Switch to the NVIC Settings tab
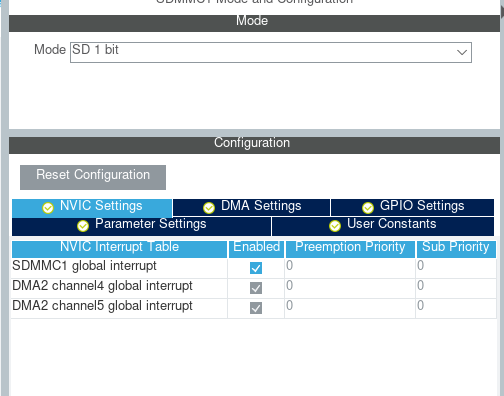 [92, 208]
